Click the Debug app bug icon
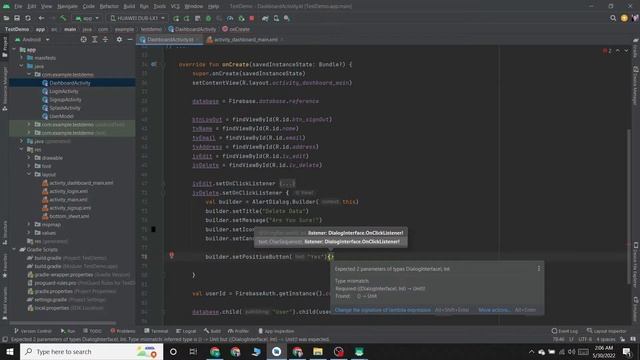 [x=209, y=18]
